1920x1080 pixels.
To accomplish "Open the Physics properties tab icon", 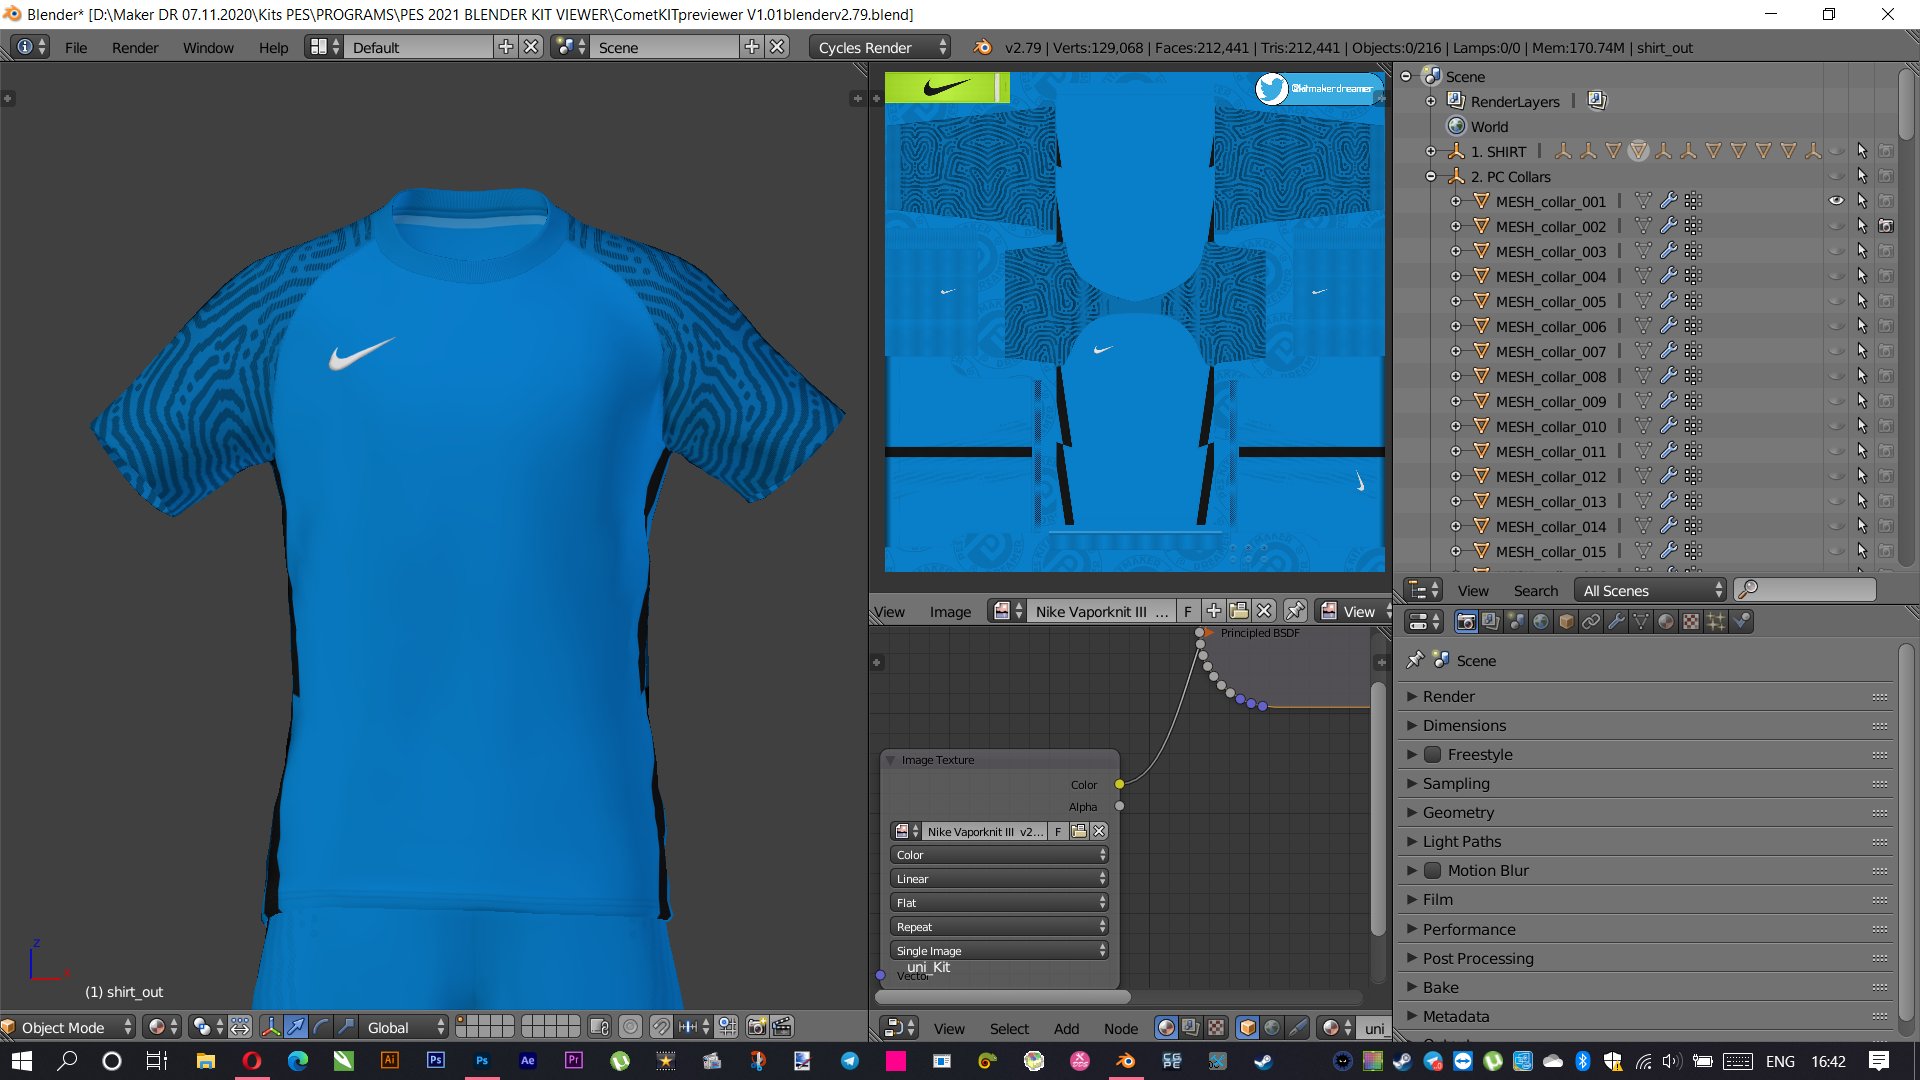I will (x=1741, y=622).
